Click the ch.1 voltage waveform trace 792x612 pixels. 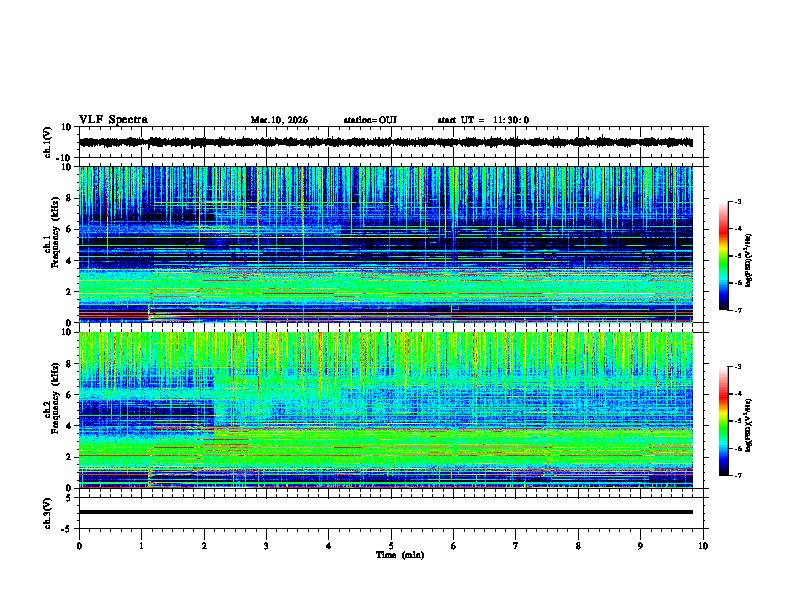pos(385,142)
